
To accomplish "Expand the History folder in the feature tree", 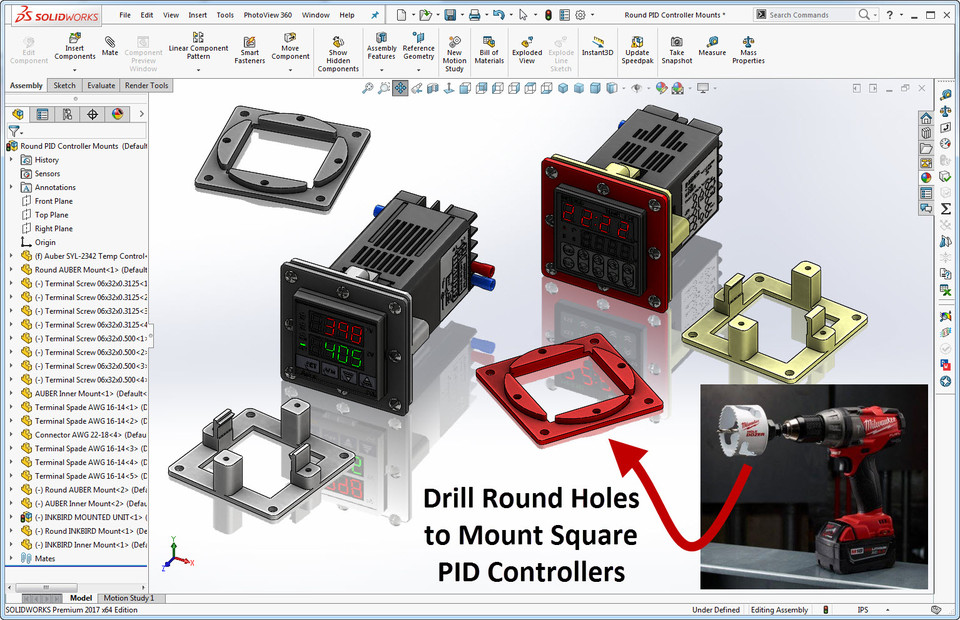I will tap(11, 159).
